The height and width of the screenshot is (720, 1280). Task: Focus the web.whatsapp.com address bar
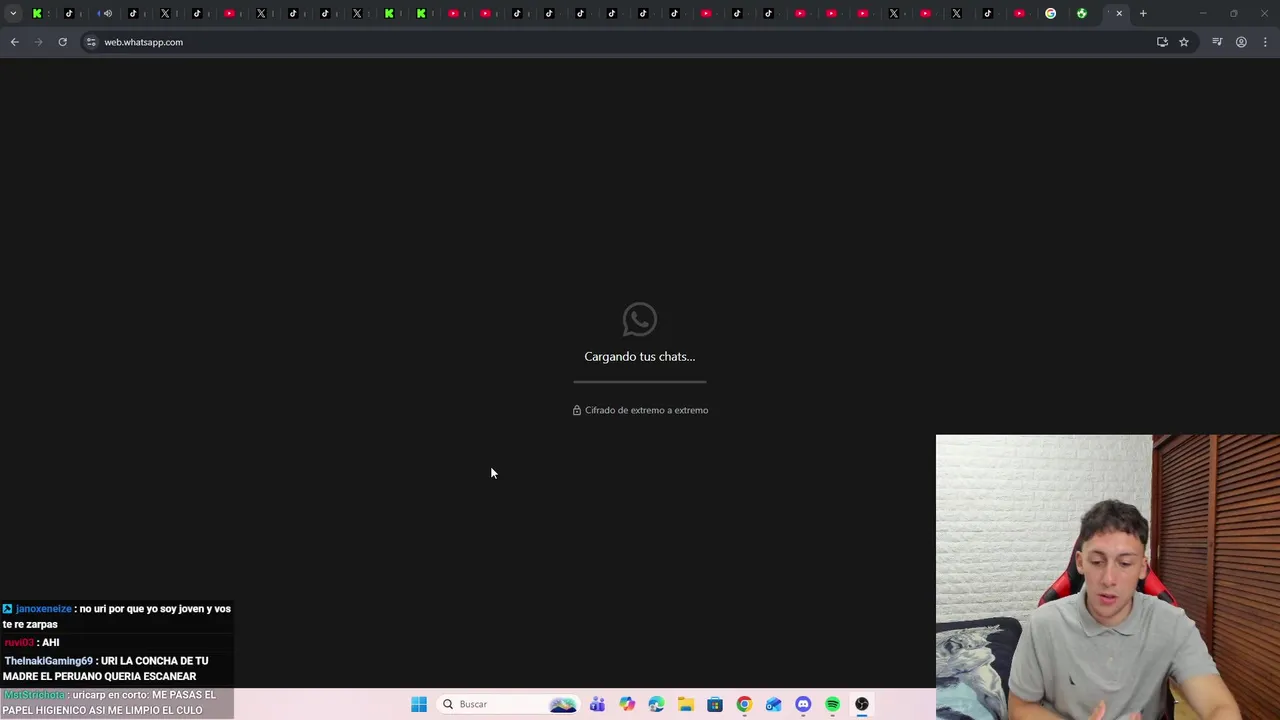click(x=620, y=42)
